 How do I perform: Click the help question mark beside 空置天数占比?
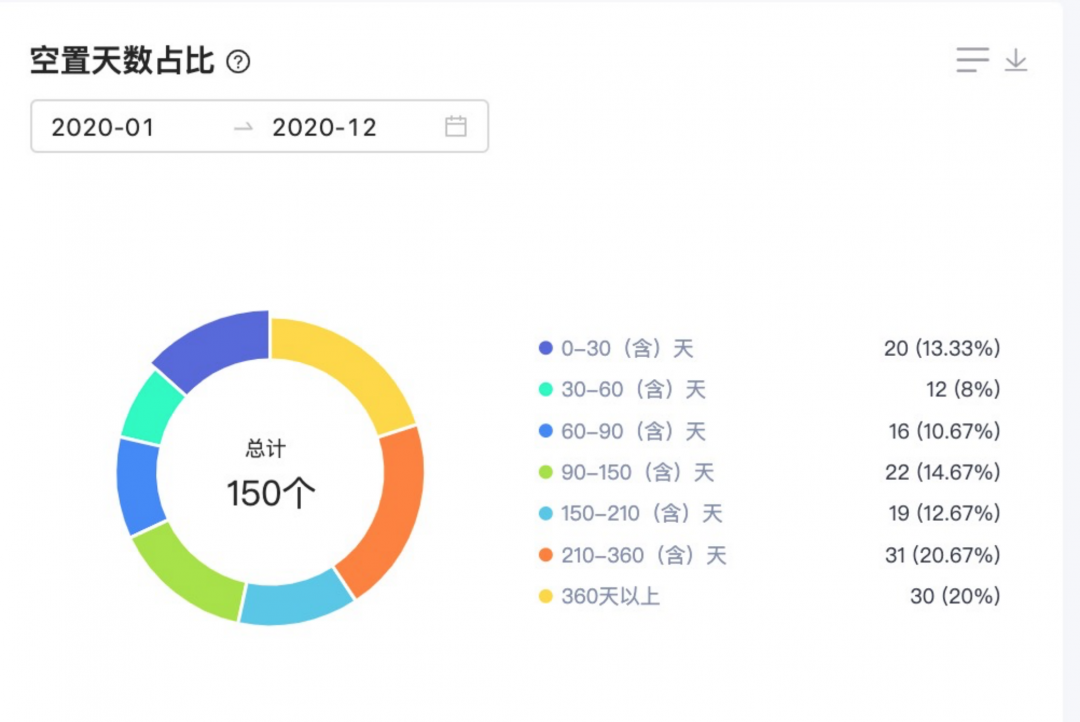[x=238, y=62]
